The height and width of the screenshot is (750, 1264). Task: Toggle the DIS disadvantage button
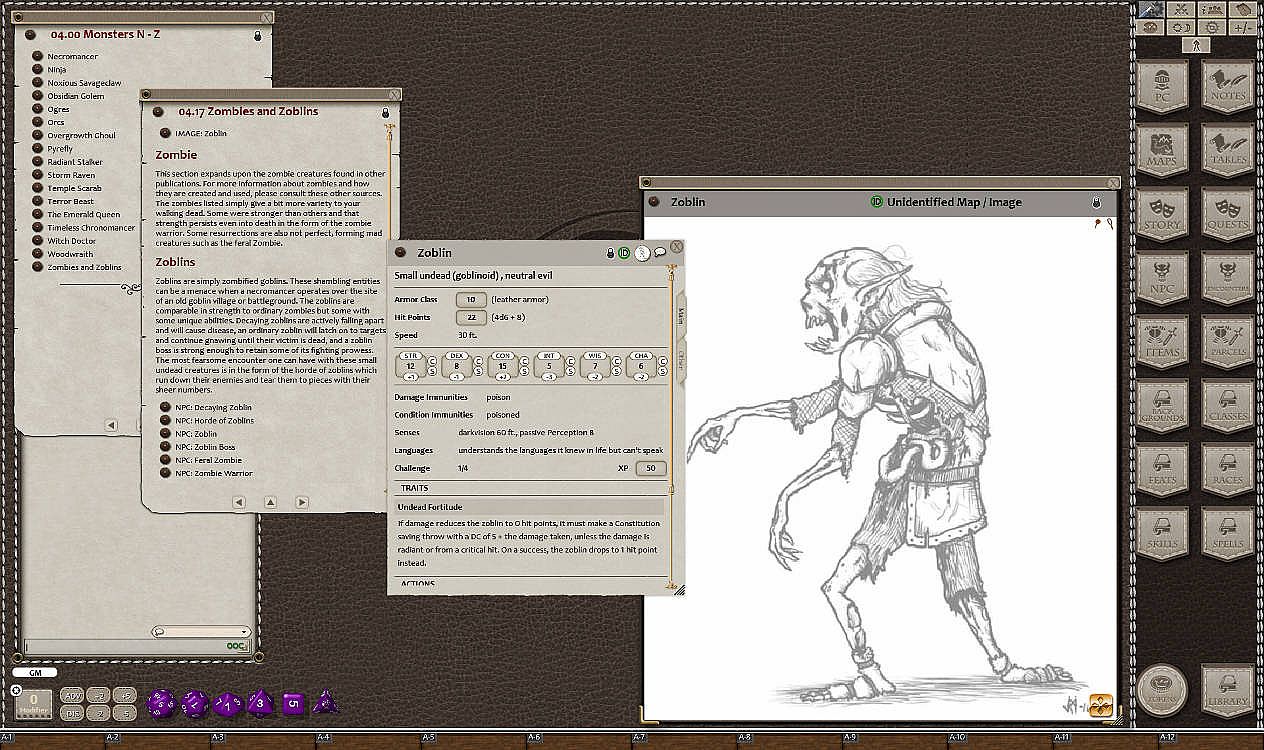click(72, 713)
